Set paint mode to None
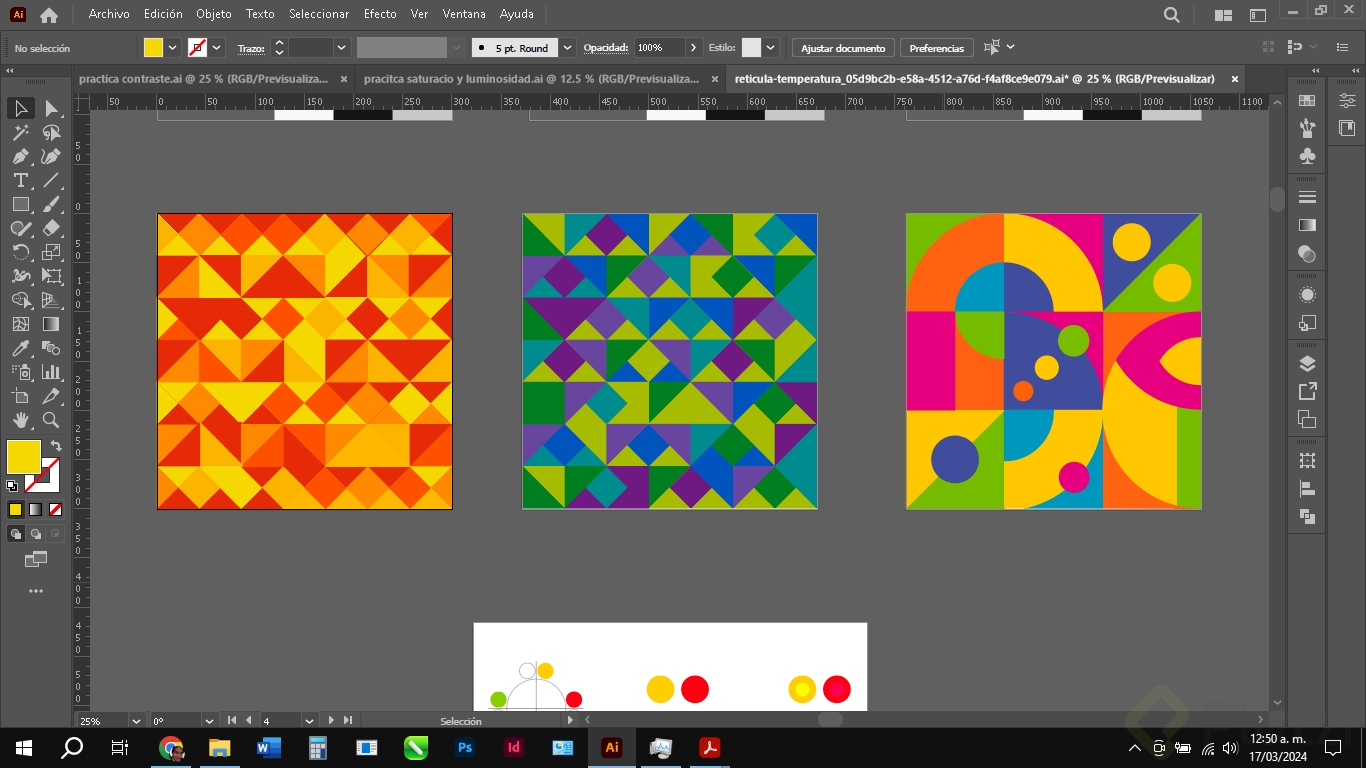This screenshot has height=768, width=1366. pyautogui.click(x=56, y=510)
